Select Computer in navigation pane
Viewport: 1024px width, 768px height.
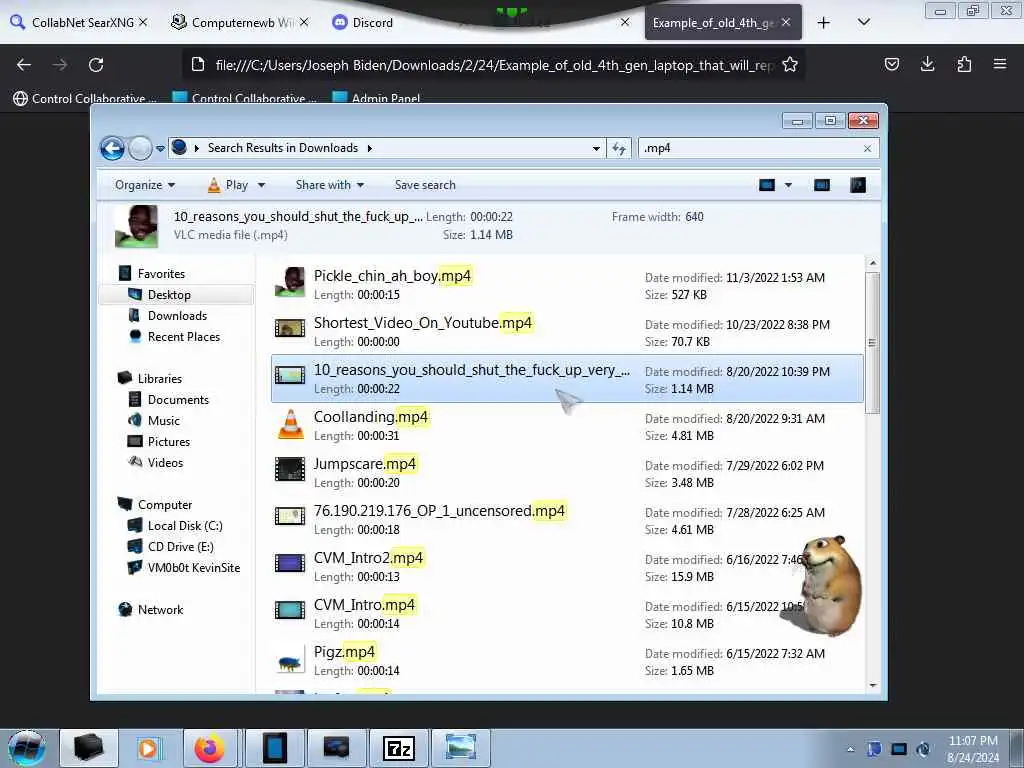pyautogui.click(x=165, y=504)
